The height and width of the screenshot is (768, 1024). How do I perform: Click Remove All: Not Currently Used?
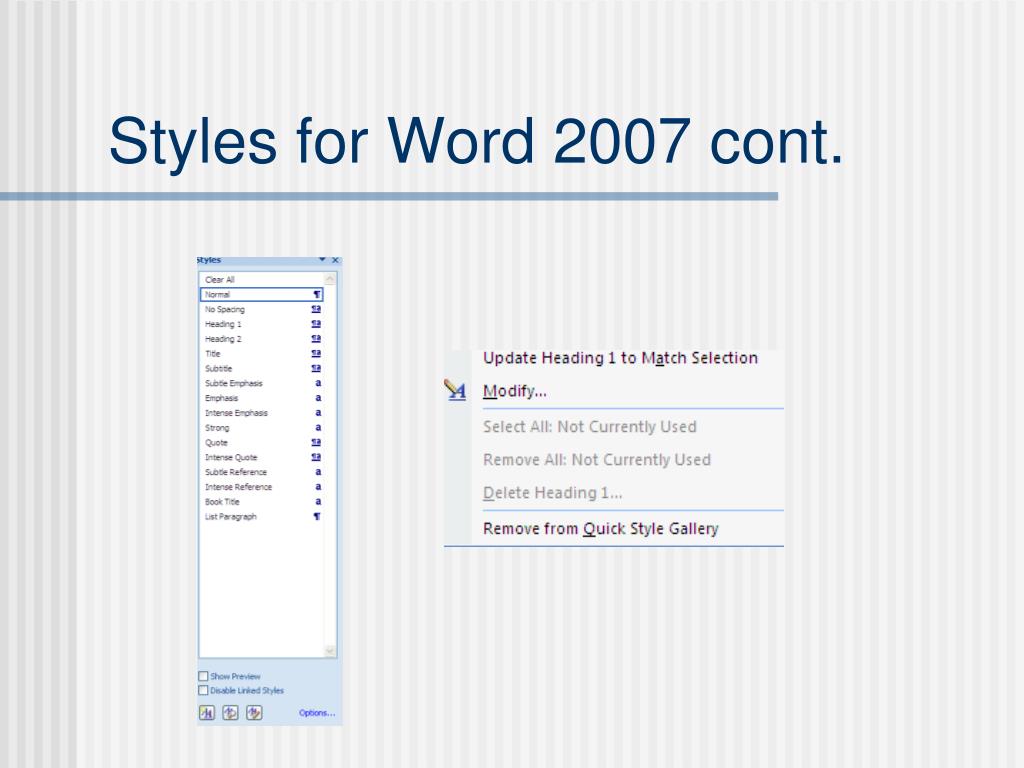597,460
